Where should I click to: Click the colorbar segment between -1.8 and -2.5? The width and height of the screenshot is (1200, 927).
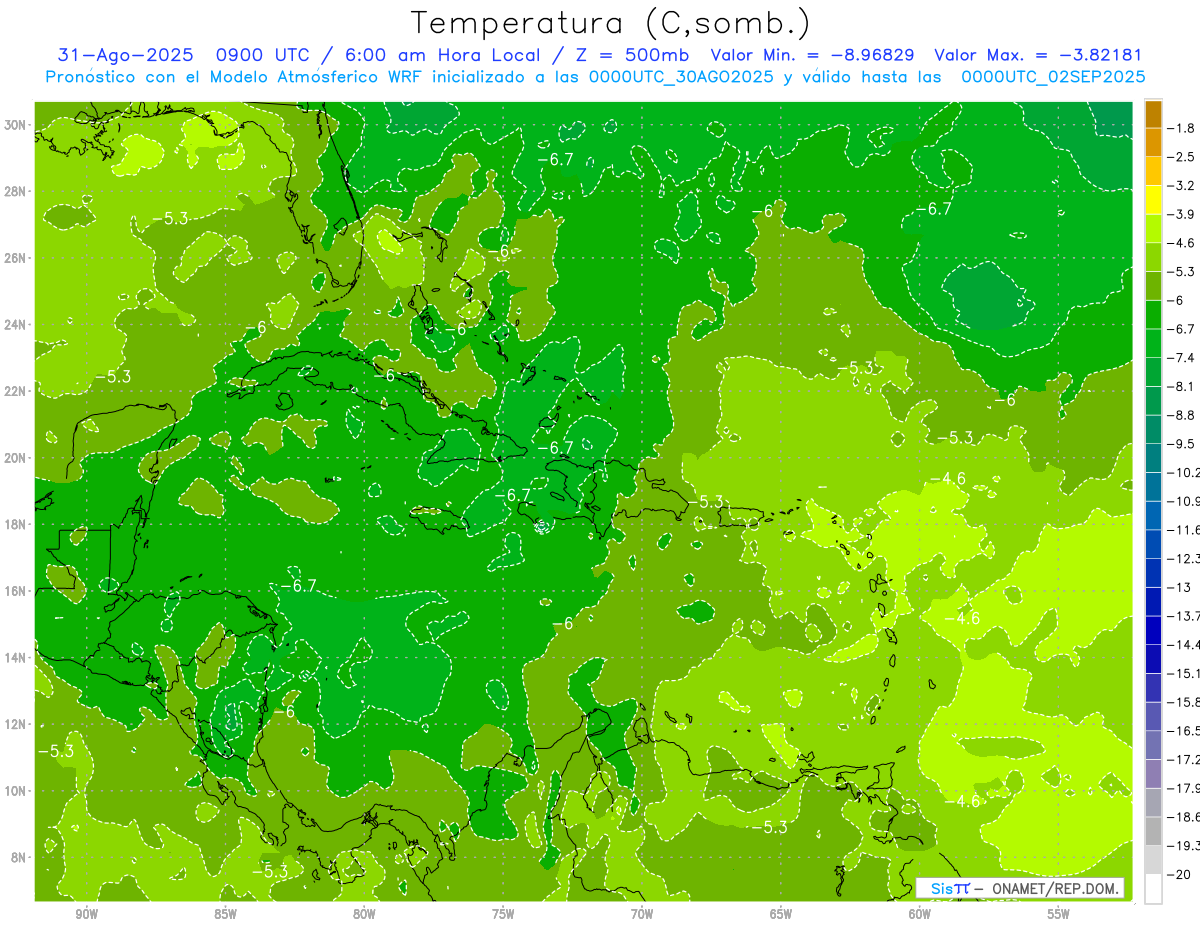click(x=1153, y=143)
